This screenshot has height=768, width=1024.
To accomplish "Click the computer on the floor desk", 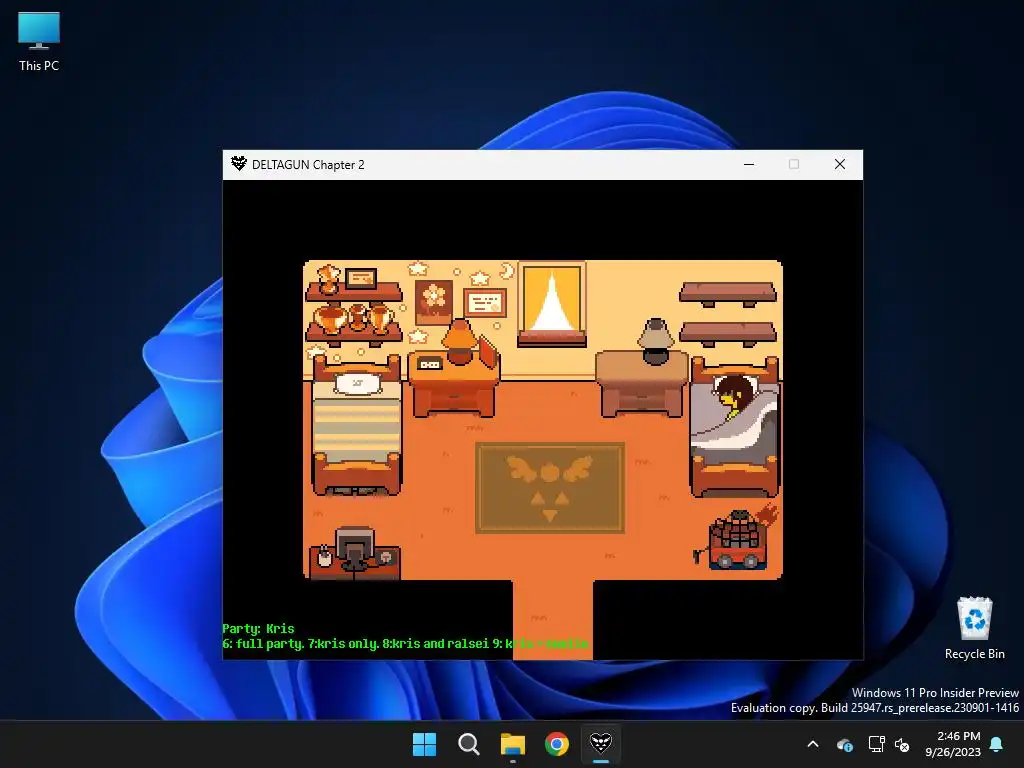I will [355, 547].
